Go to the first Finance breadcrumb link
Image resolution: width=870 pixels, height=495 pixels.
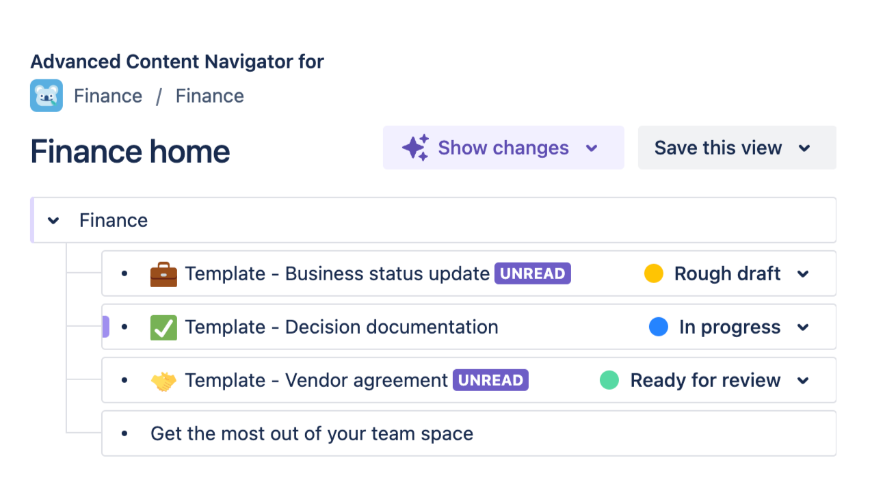[x=108, y=96]
